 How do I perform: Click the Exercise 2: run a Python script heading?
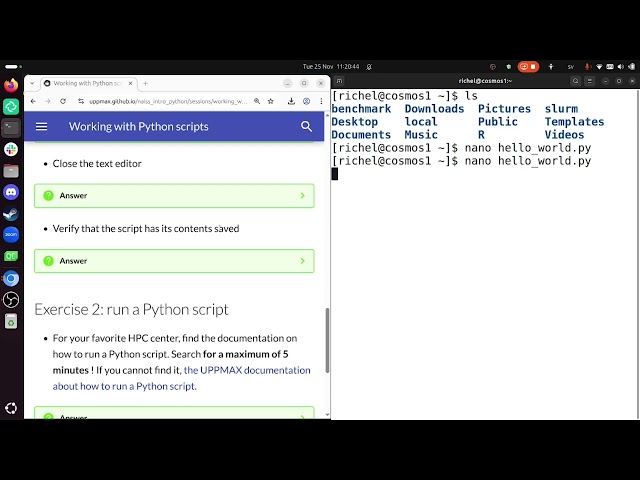pyautogui.click(x=131, y=309)
